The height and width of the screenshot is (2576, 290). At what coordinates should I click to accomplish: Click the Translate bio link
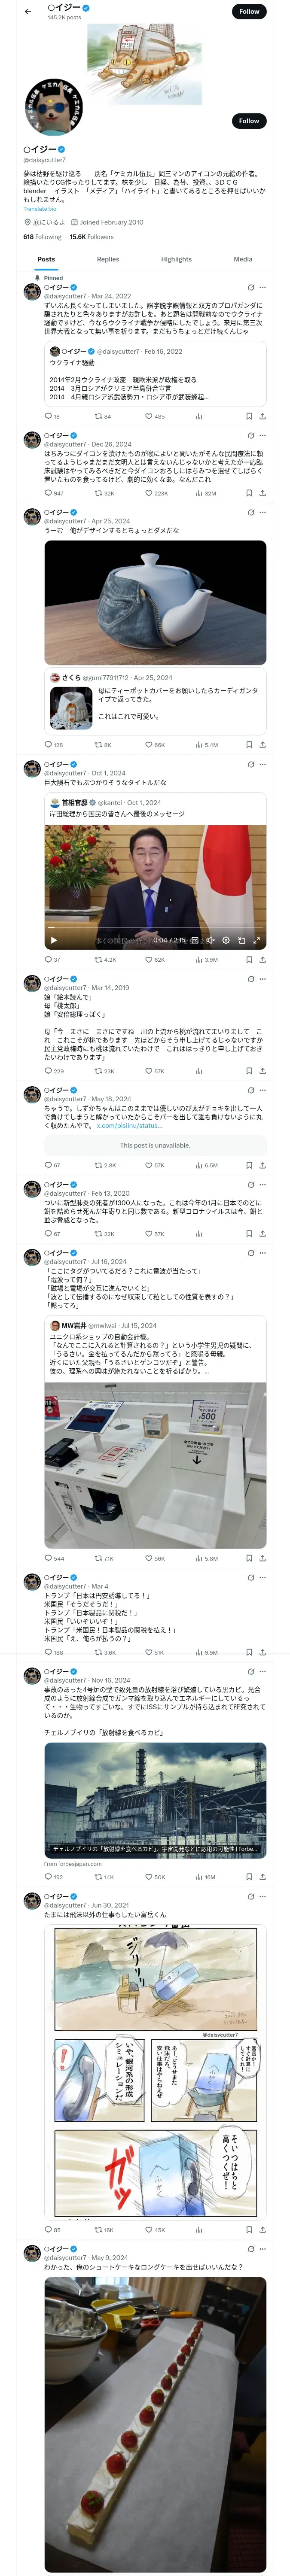click(x=40, y=208)
